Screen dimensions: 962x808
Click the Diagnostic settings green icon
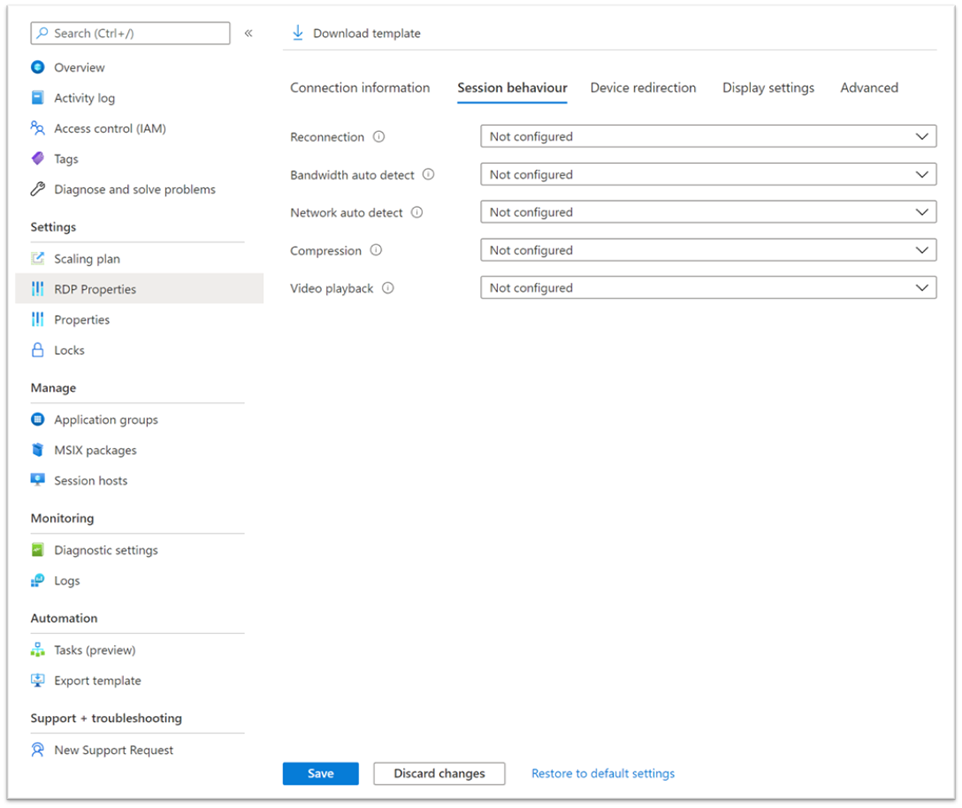pyautogui.click(x=37, y=550)
